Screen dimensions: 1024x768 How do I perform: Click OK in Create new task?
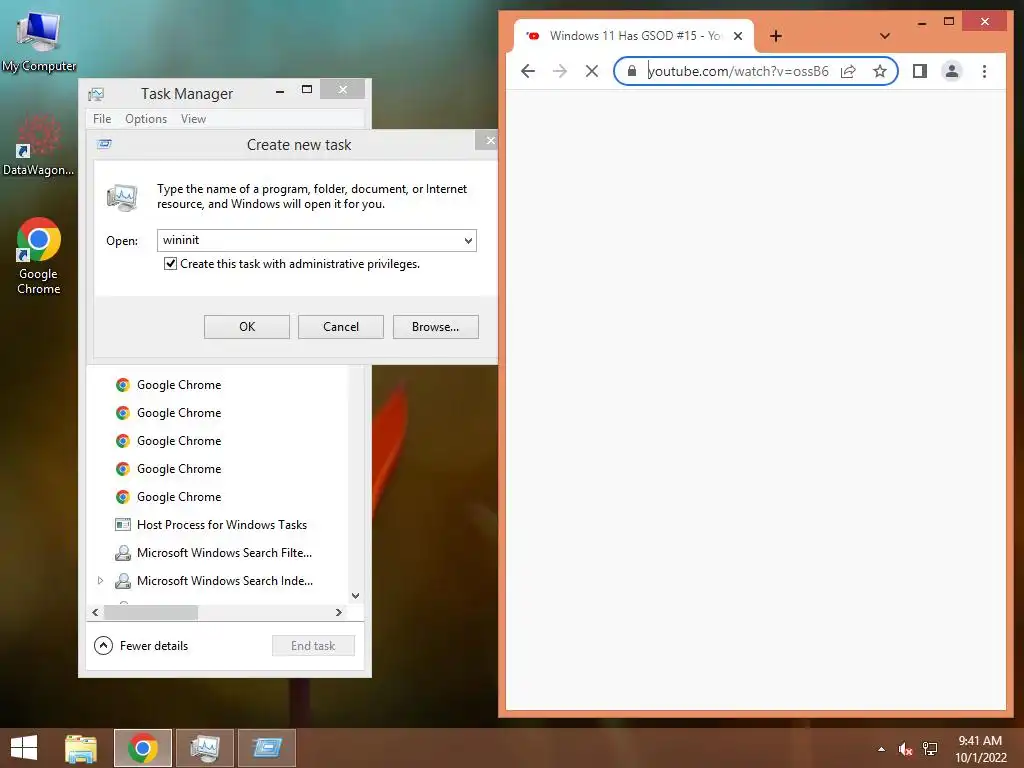[x=247, y=327]
